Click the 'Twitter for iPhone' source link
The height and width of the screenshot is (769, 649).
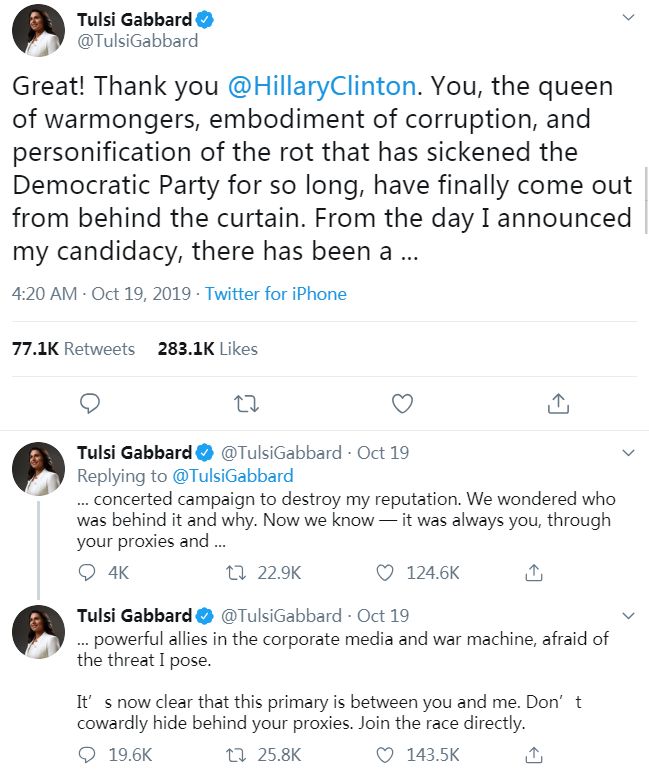[276, 294]
